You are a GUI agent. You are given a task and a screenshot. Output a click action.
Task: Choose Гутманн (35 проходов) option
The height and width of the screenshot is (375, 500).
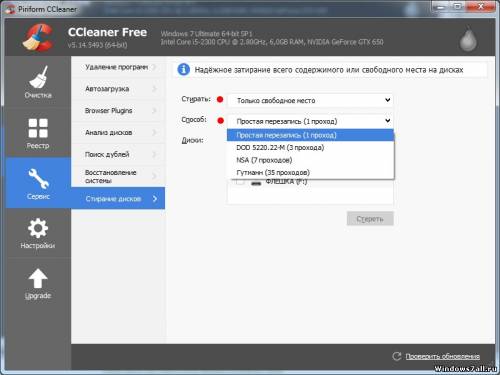(x=310, y=172)
